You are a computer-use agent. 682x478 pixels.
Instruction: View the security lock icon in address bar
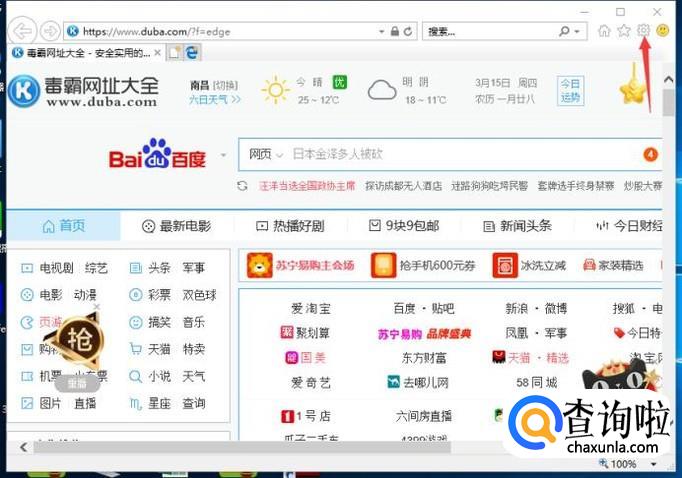coord(394,31)
